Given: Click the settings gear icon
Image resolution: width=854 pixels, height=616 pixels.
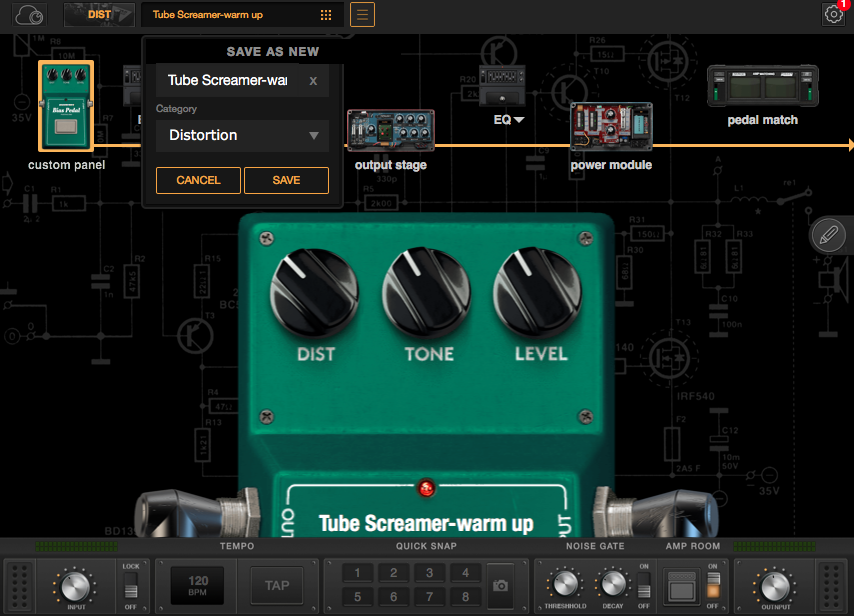Looking at the screenshot, I should [833, 14].
